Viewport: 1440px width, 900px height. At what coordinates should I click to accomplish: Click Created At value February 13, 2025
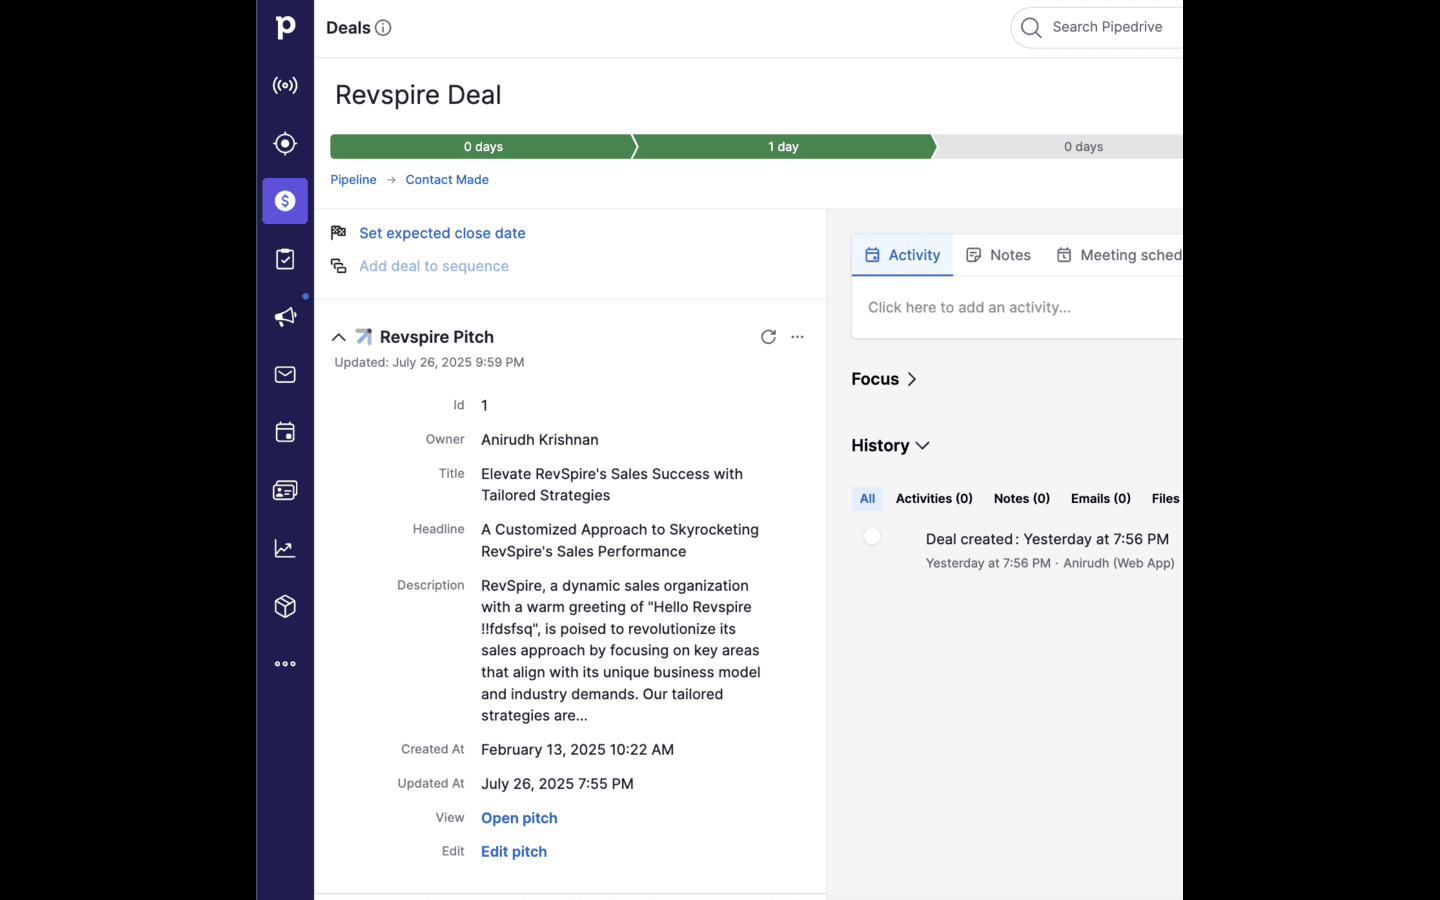[x=577, y=750]
